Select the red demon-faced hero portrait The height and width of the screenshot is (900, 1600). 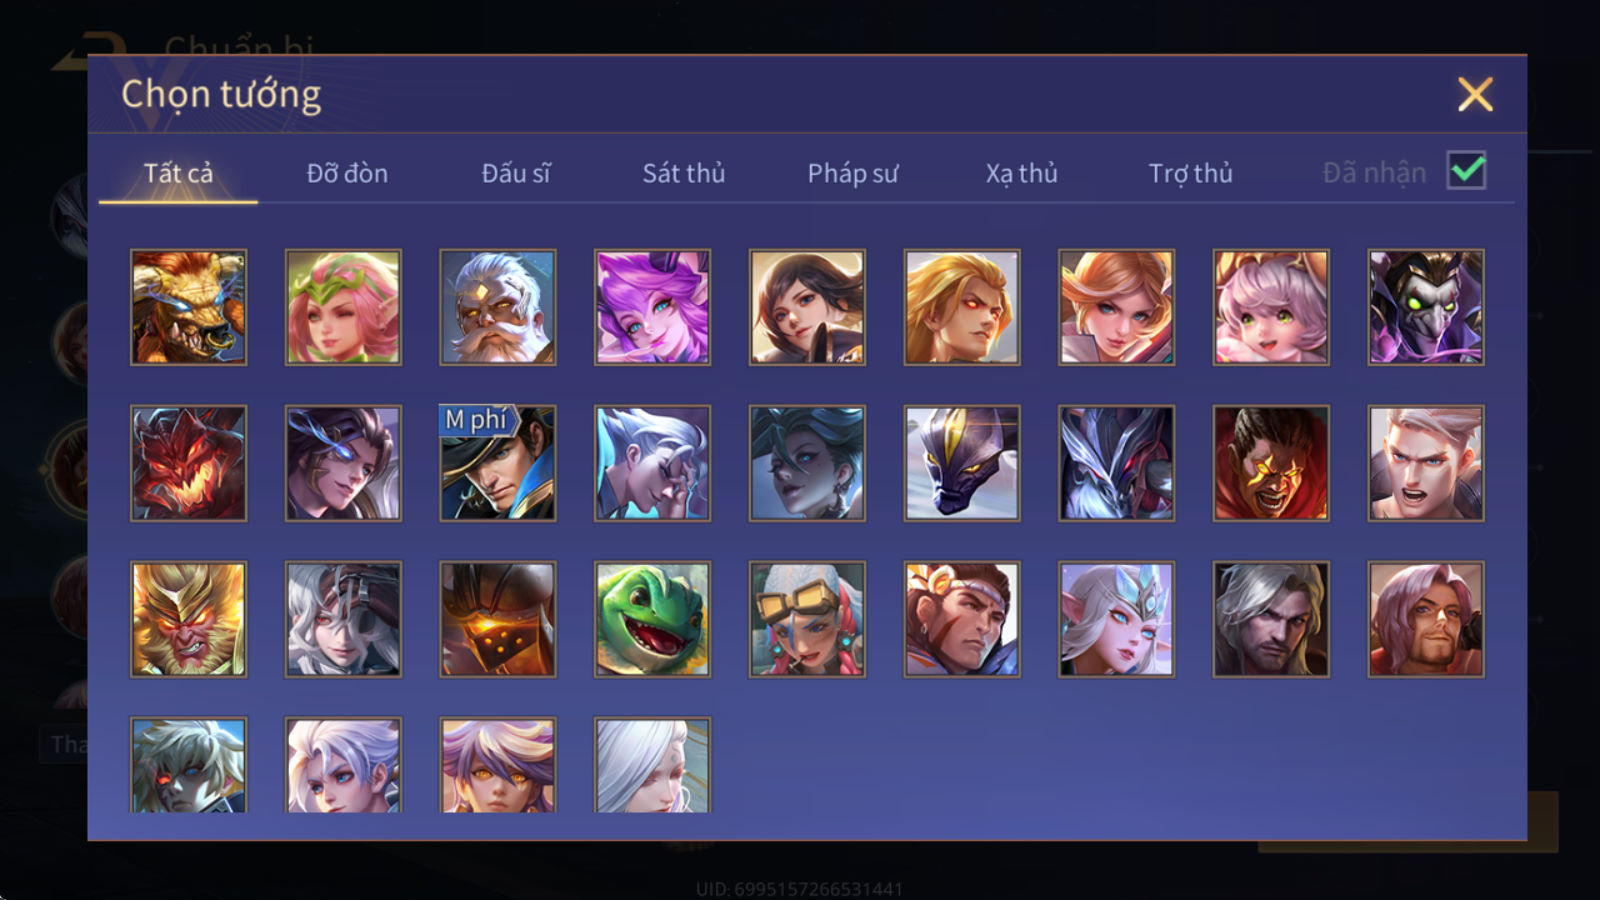(188, 463)
